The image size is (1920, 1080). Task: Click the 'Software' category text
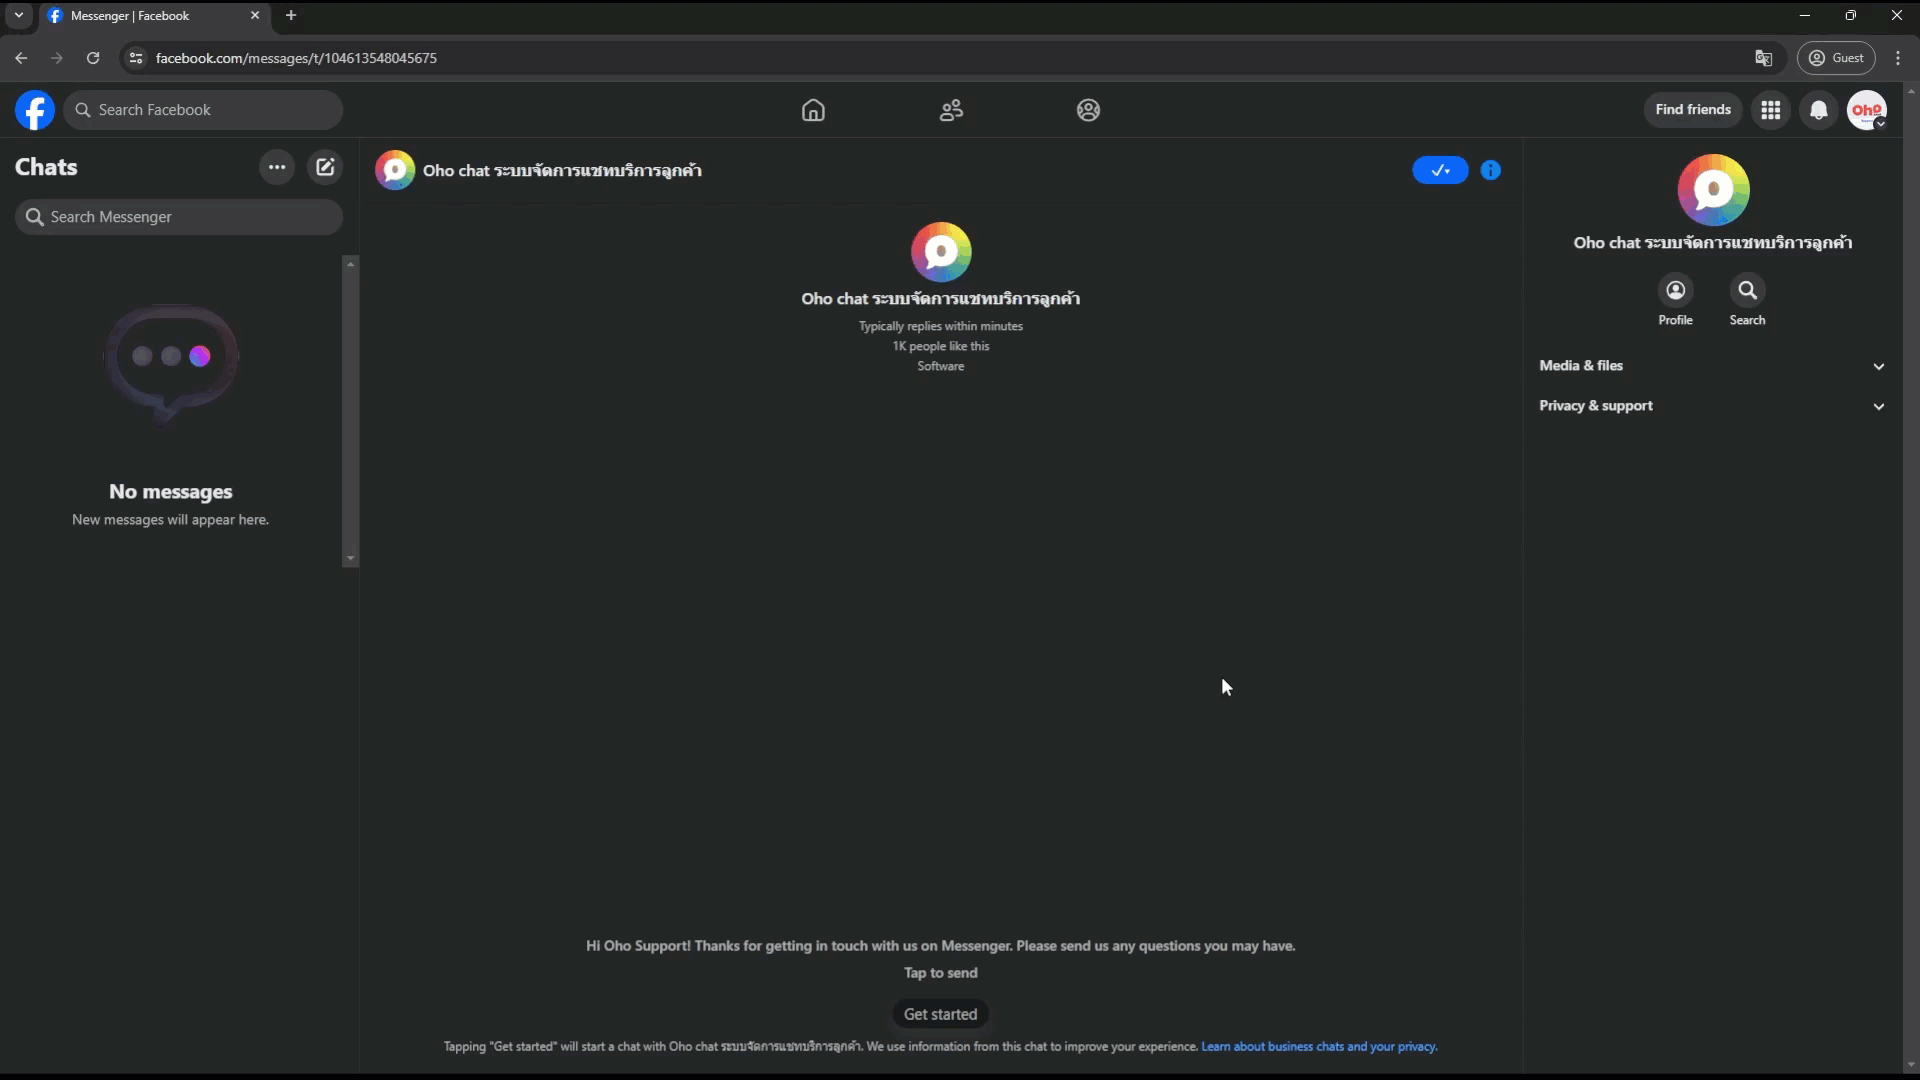(940, 366)
